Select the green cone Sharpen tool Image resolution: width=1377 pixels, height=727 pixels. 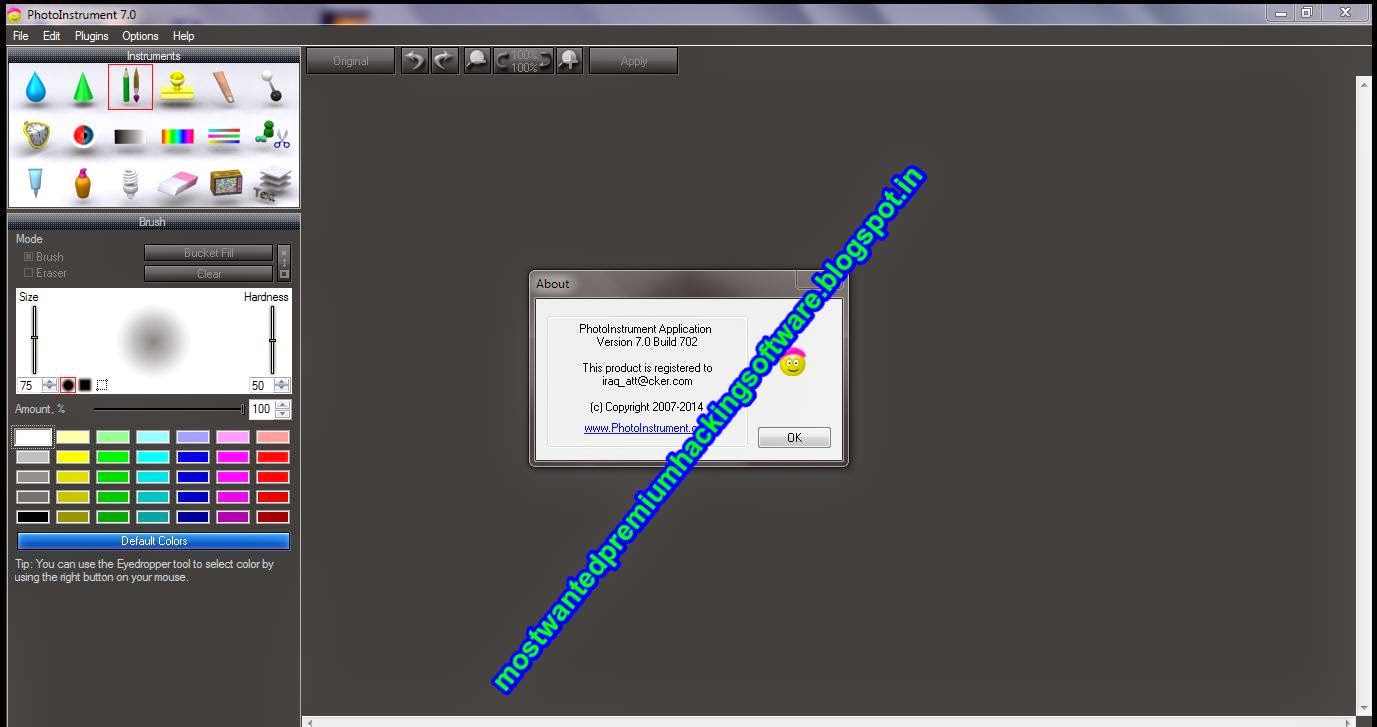tap(83, 88)
